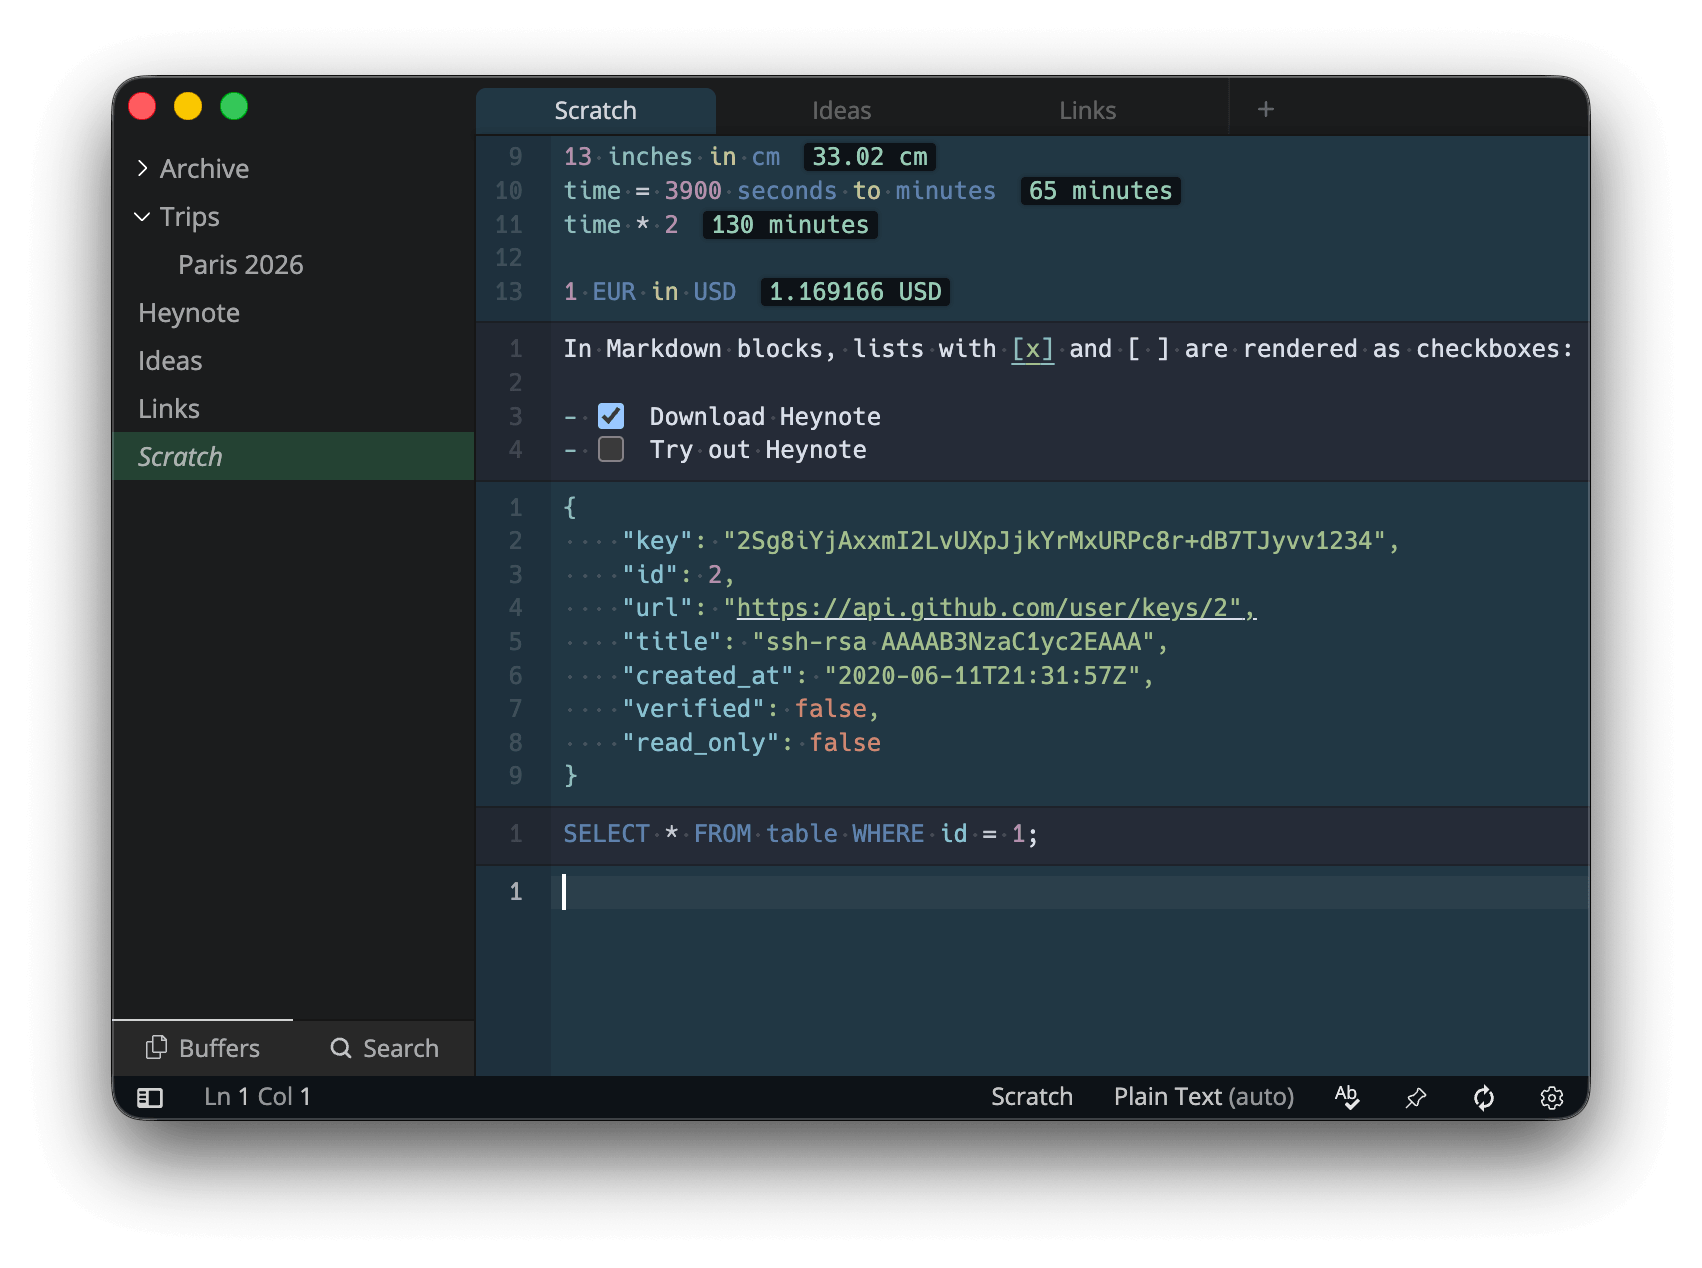Open Search in the sidebar footer
Screen dimensions: 1702x1268
click(x=385, y=1048)
